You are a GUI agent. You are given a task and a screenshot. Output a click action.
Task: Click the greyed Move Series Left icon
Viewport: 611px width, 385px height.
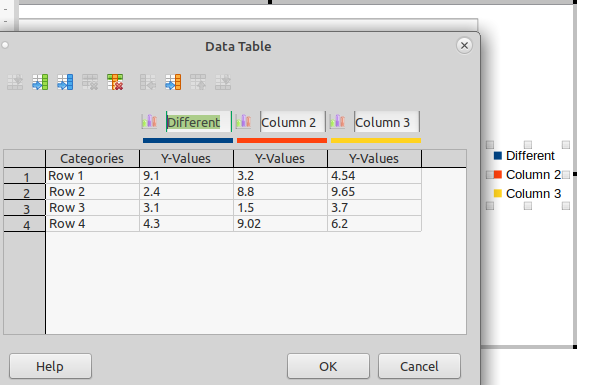(x=148, y=82)
